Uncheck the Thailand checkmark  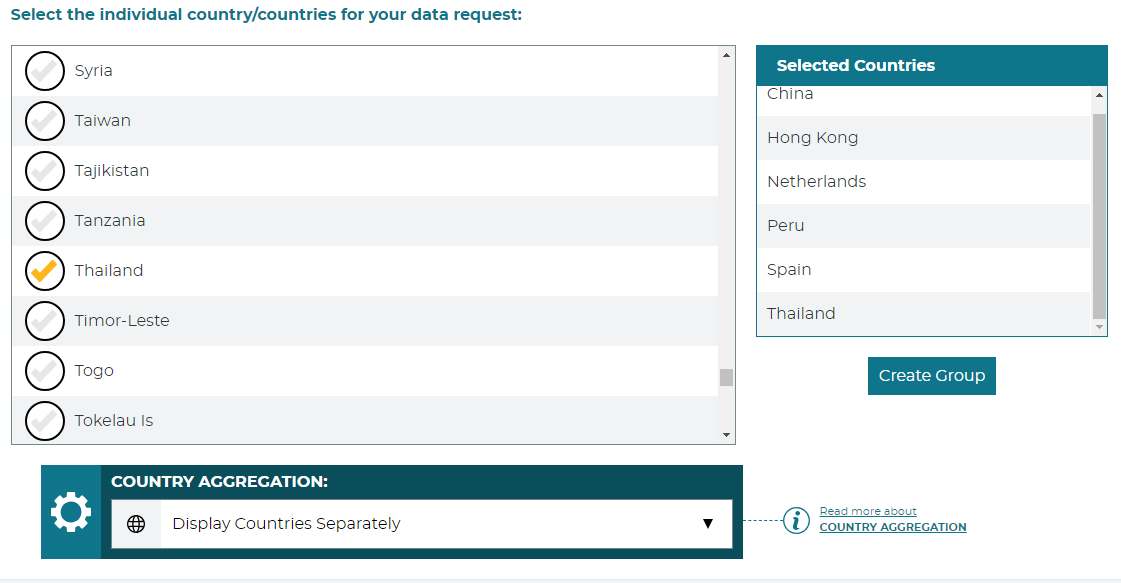tap(44, 271)
